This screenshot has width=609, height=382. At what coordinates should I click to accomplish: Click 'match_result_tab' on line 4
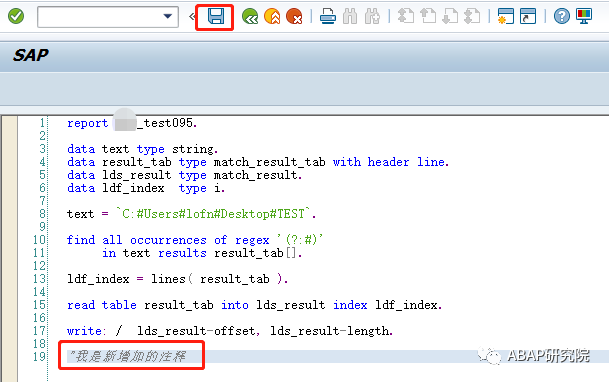point(270,162)
